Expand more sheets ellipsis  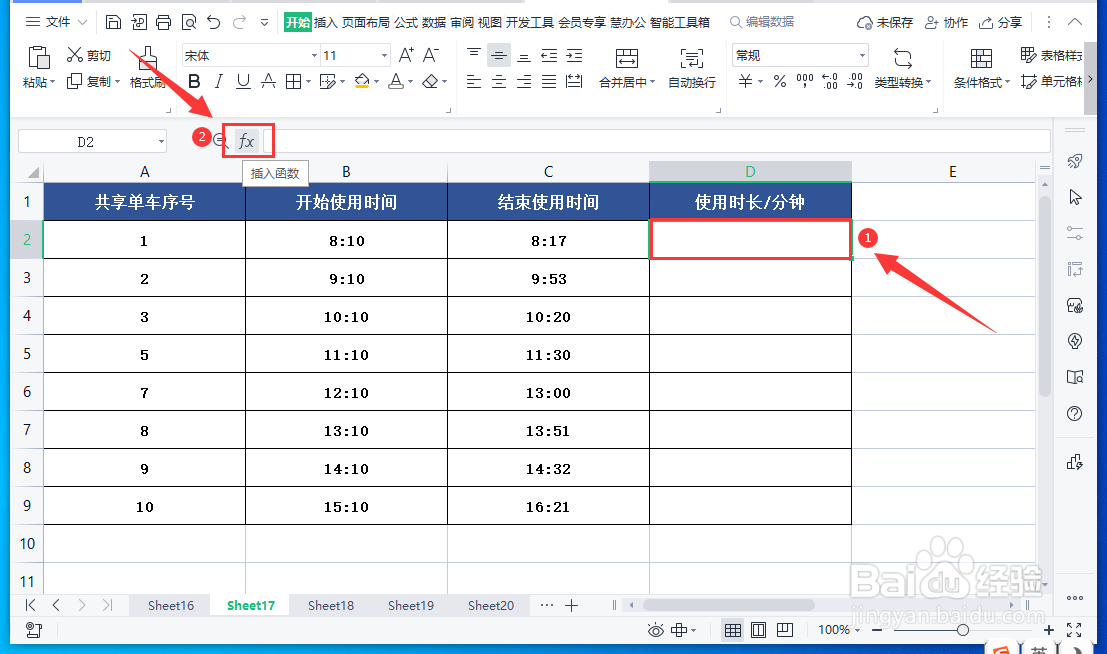coord(546,605)
